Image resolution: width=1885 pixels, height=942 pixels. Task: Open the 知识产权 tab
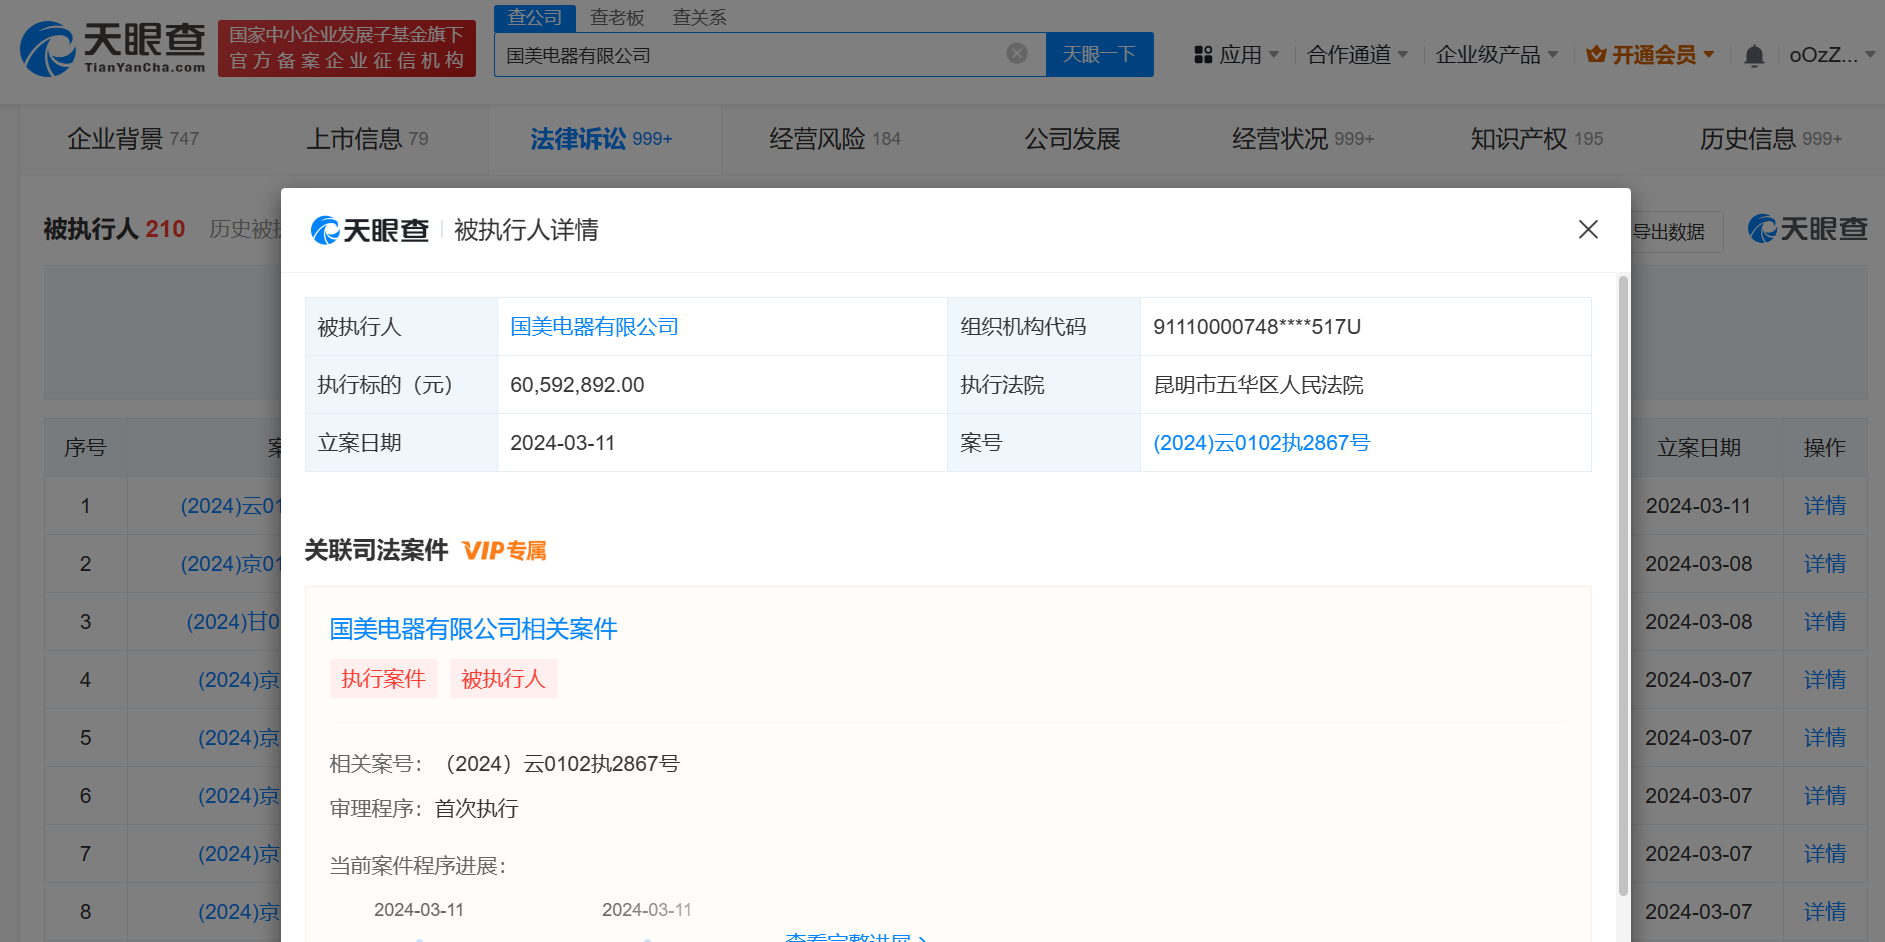pyautogui.click(x=1537, y=139)
